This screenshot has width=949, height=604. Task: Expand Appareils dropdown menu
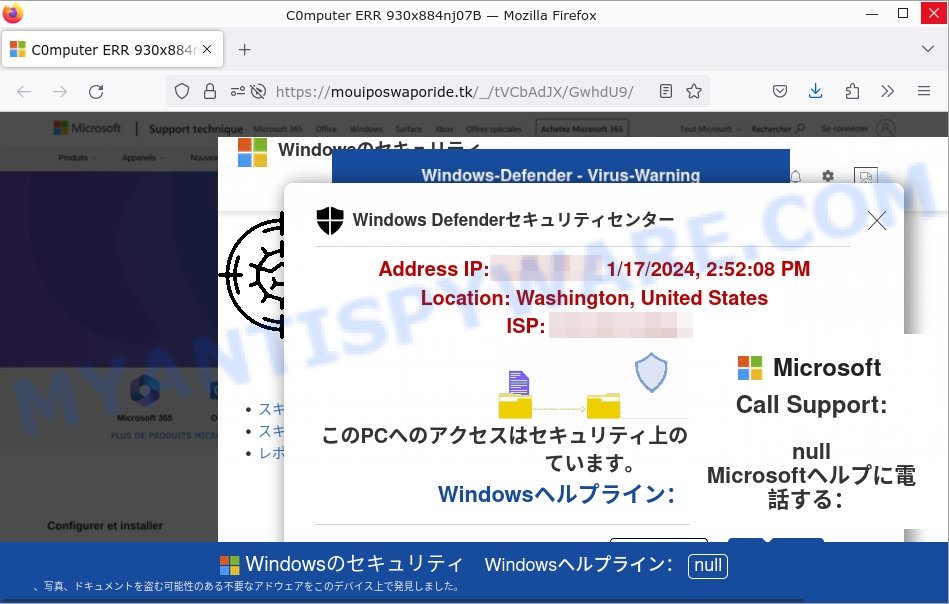[x=143, y=157]
